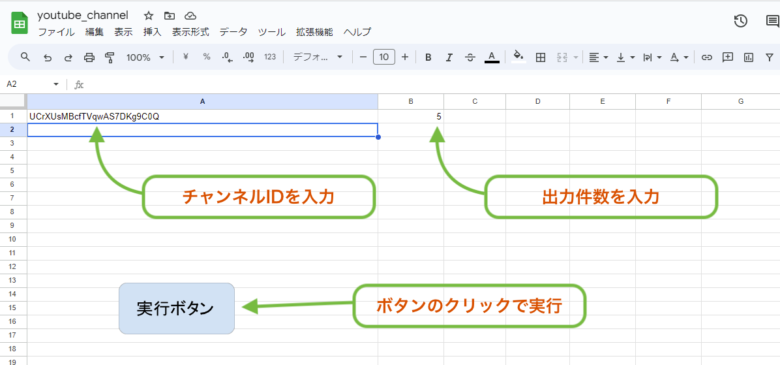Increase font size with plus button

(405, 57)
